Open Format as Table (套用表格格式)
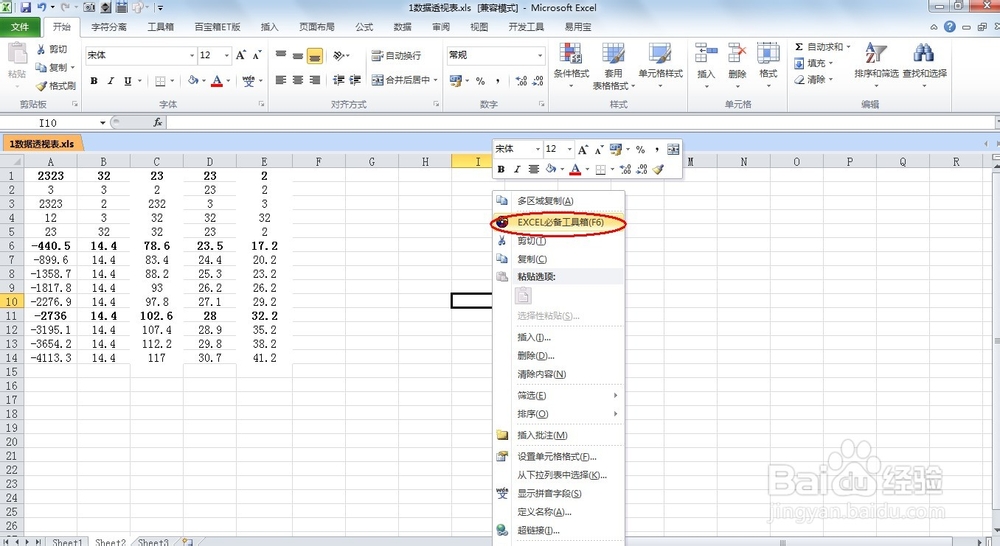Image resolution: width=1000 pixels, height=546 pixels. (x=613, y=67)
